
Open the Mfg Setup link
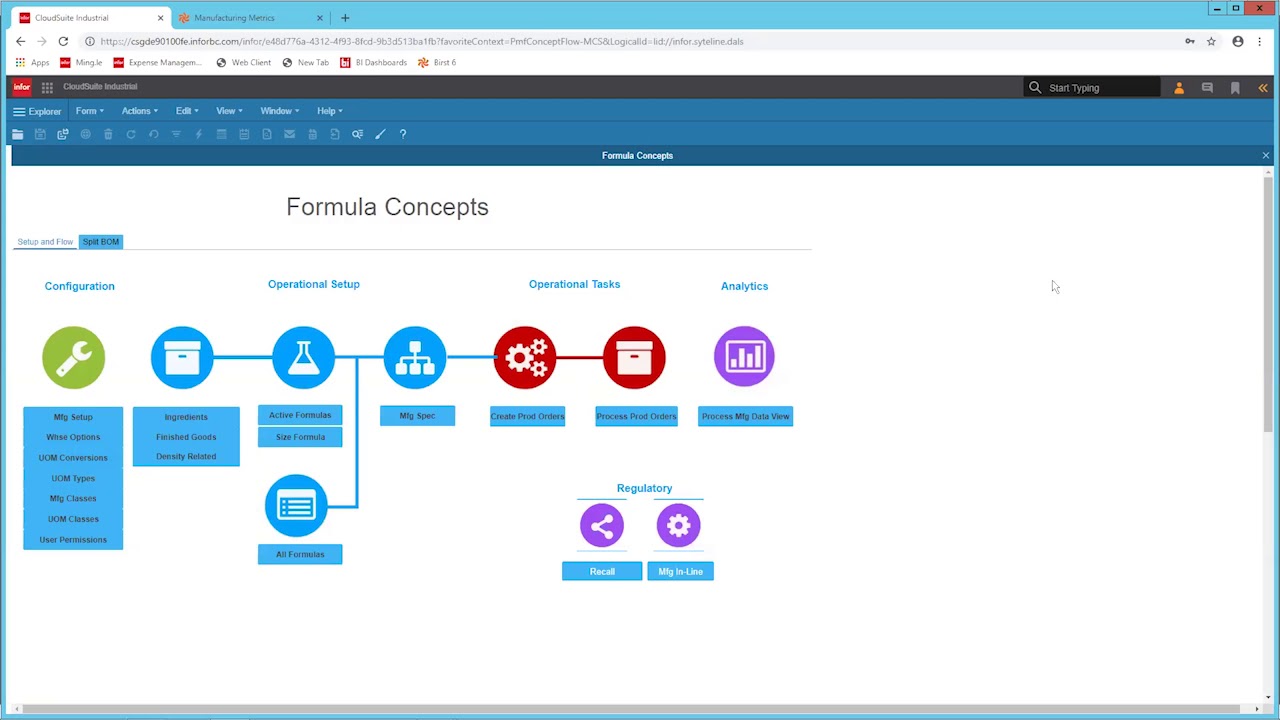pos(73,417)
